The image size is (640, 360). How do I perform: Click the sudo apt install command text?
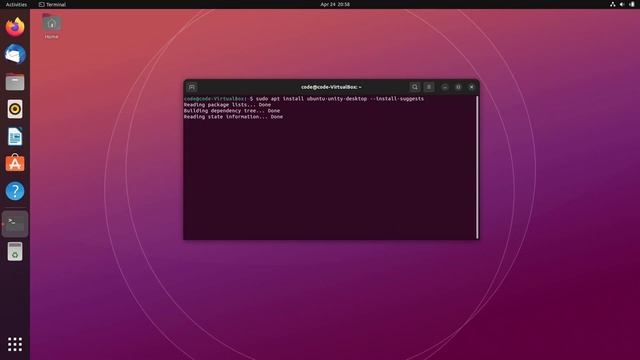pyautogui.click(x=340, y=99)
